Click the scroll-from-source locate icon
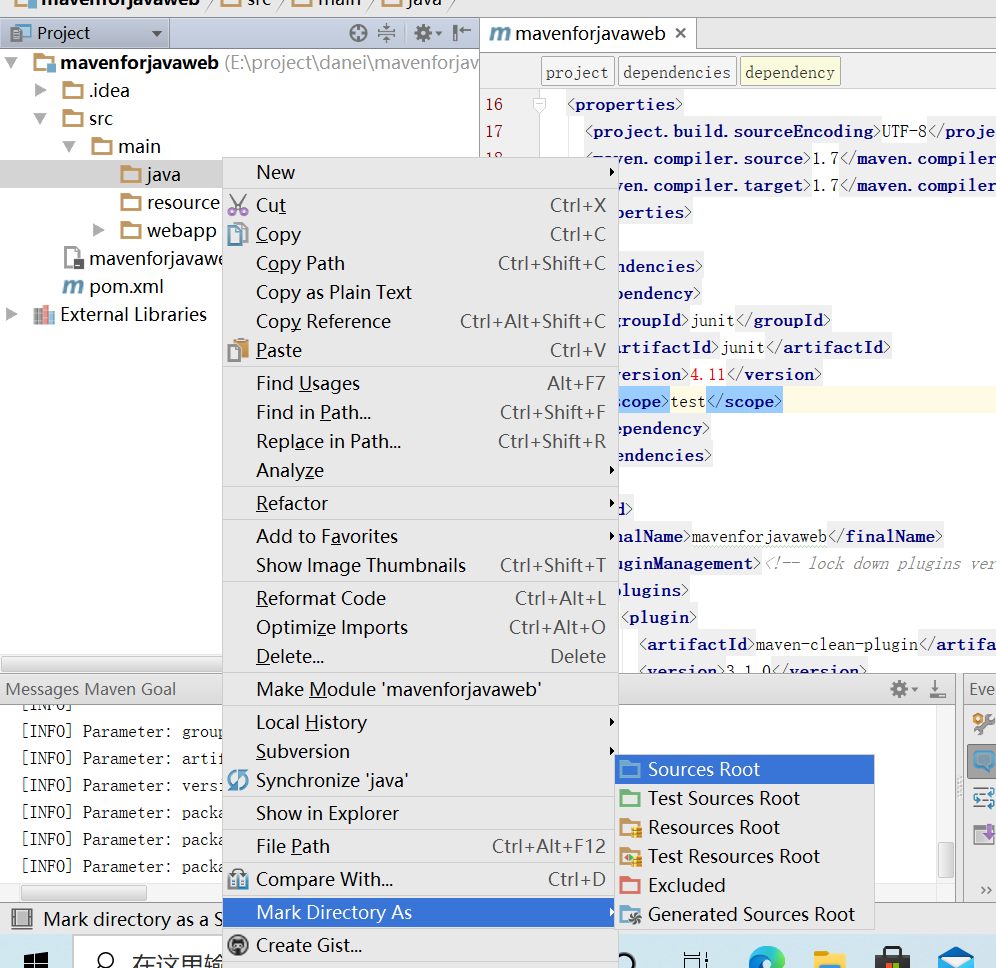996x968 pixels. tap(358, 33)
